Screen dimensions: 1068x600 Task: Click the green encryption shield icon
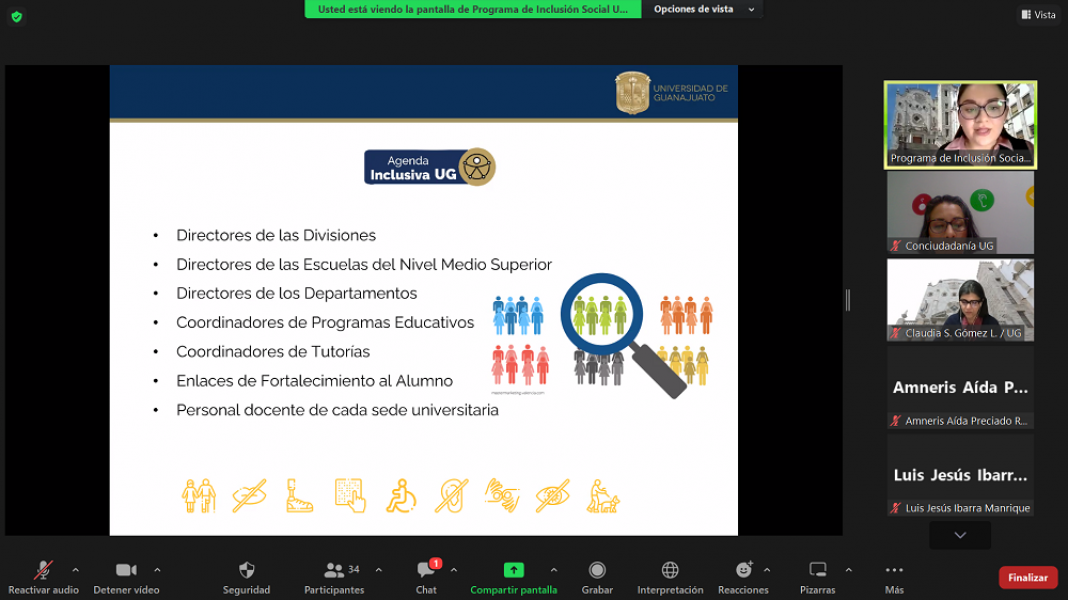point(16,16)
